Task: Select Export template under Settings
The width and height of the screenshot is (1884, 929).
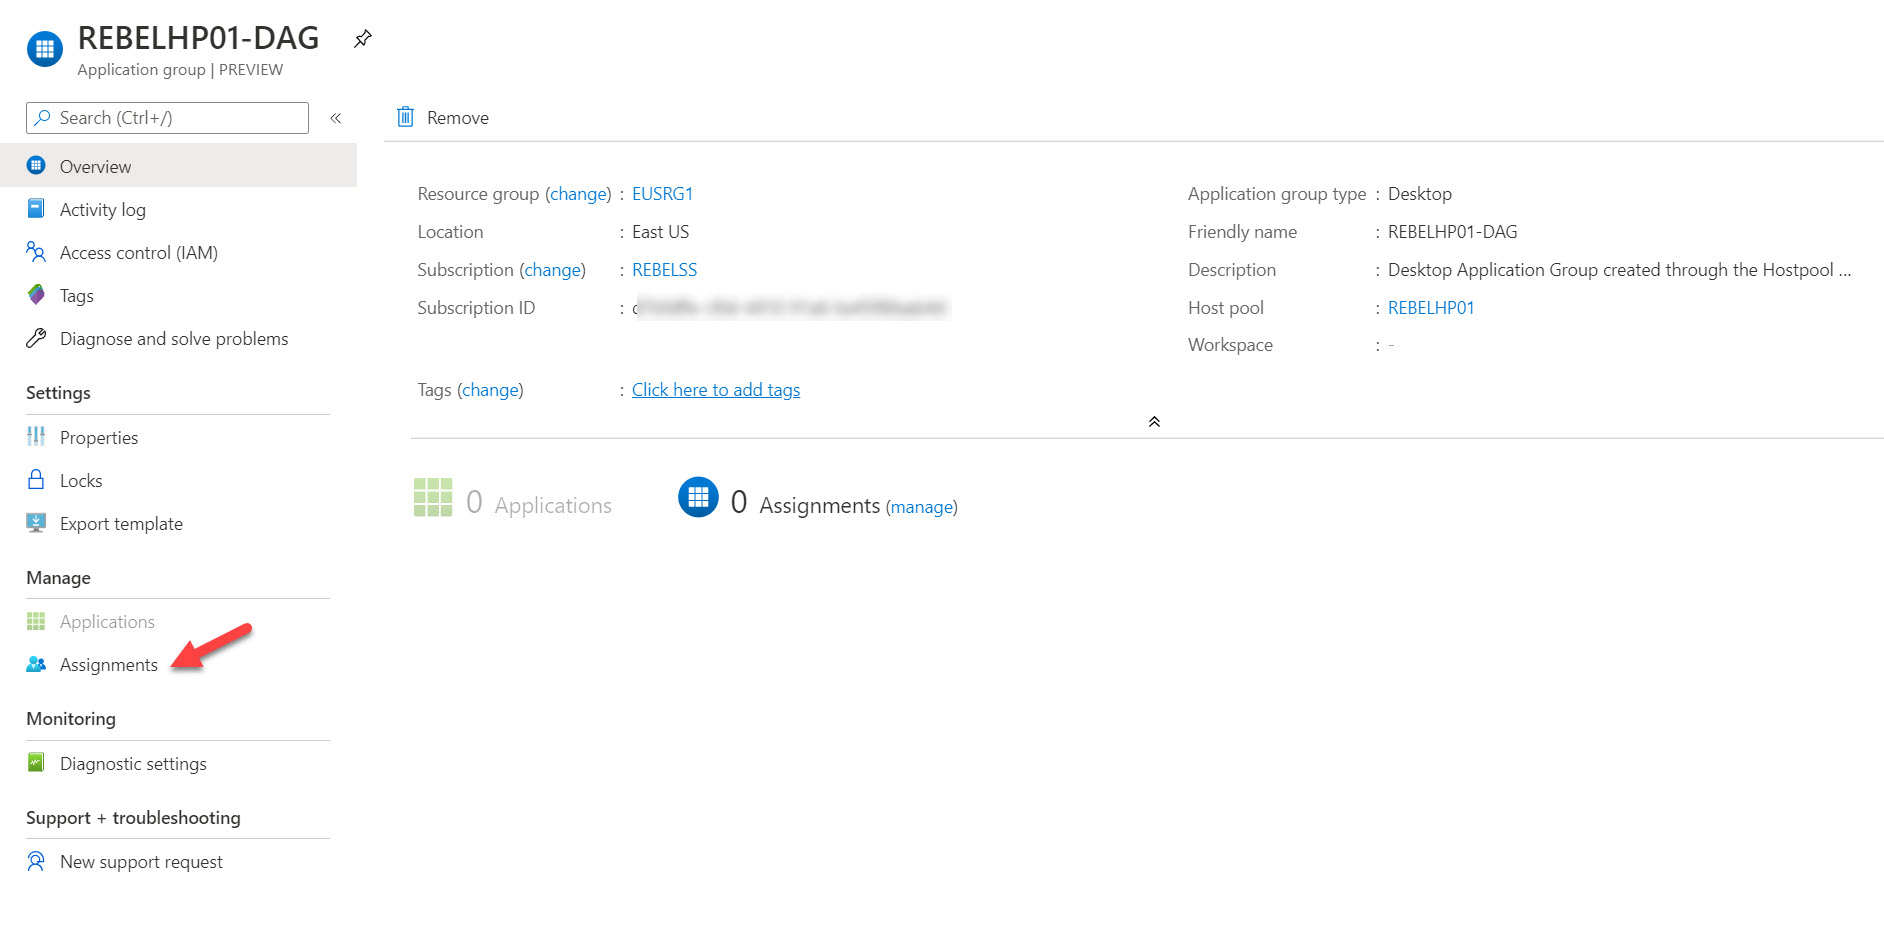Action: click(120, 523)
